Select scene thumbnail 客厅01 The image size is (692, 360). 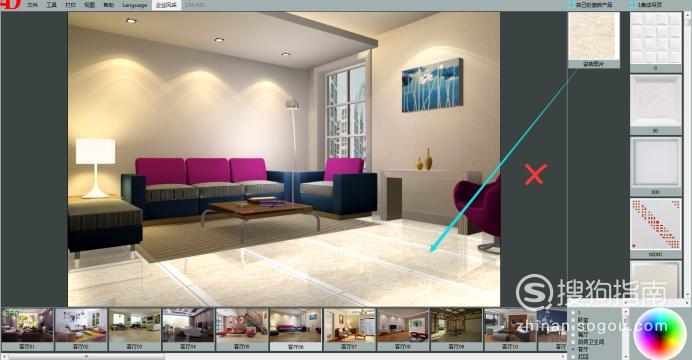27,329
